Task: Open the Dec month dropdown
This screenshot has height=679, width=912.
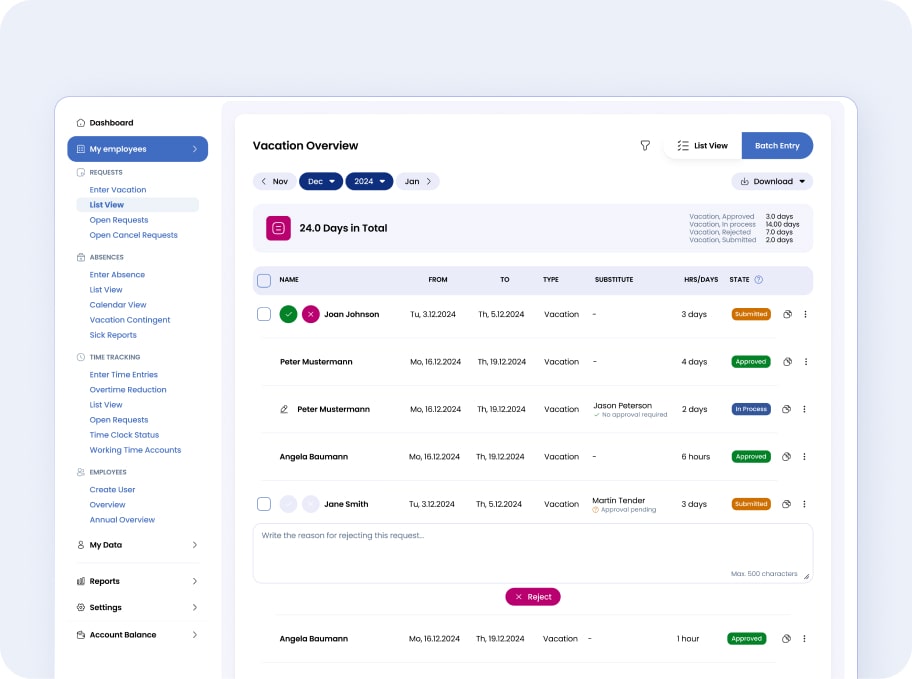Action: (x=321, y=181)
